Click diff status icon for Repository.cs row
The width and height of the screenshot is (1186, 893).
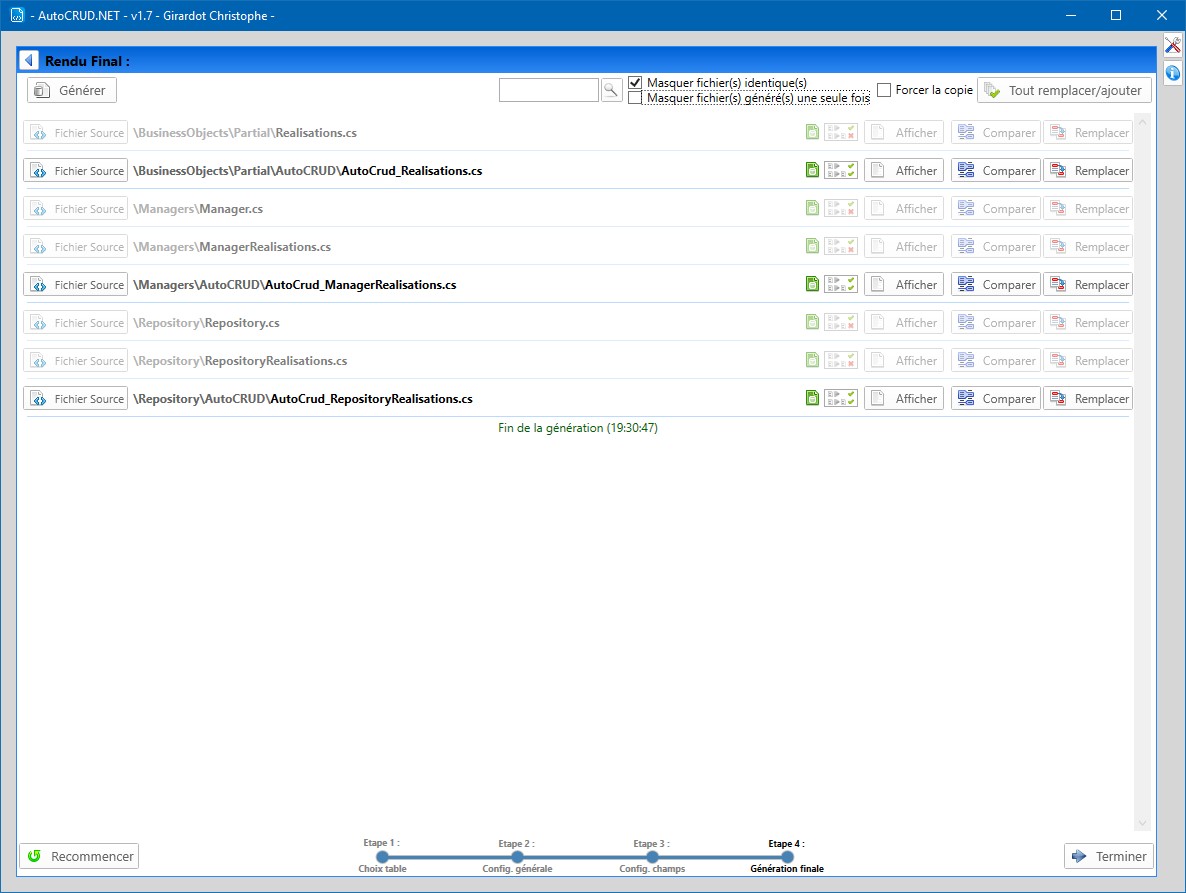(x=841, y=322)
